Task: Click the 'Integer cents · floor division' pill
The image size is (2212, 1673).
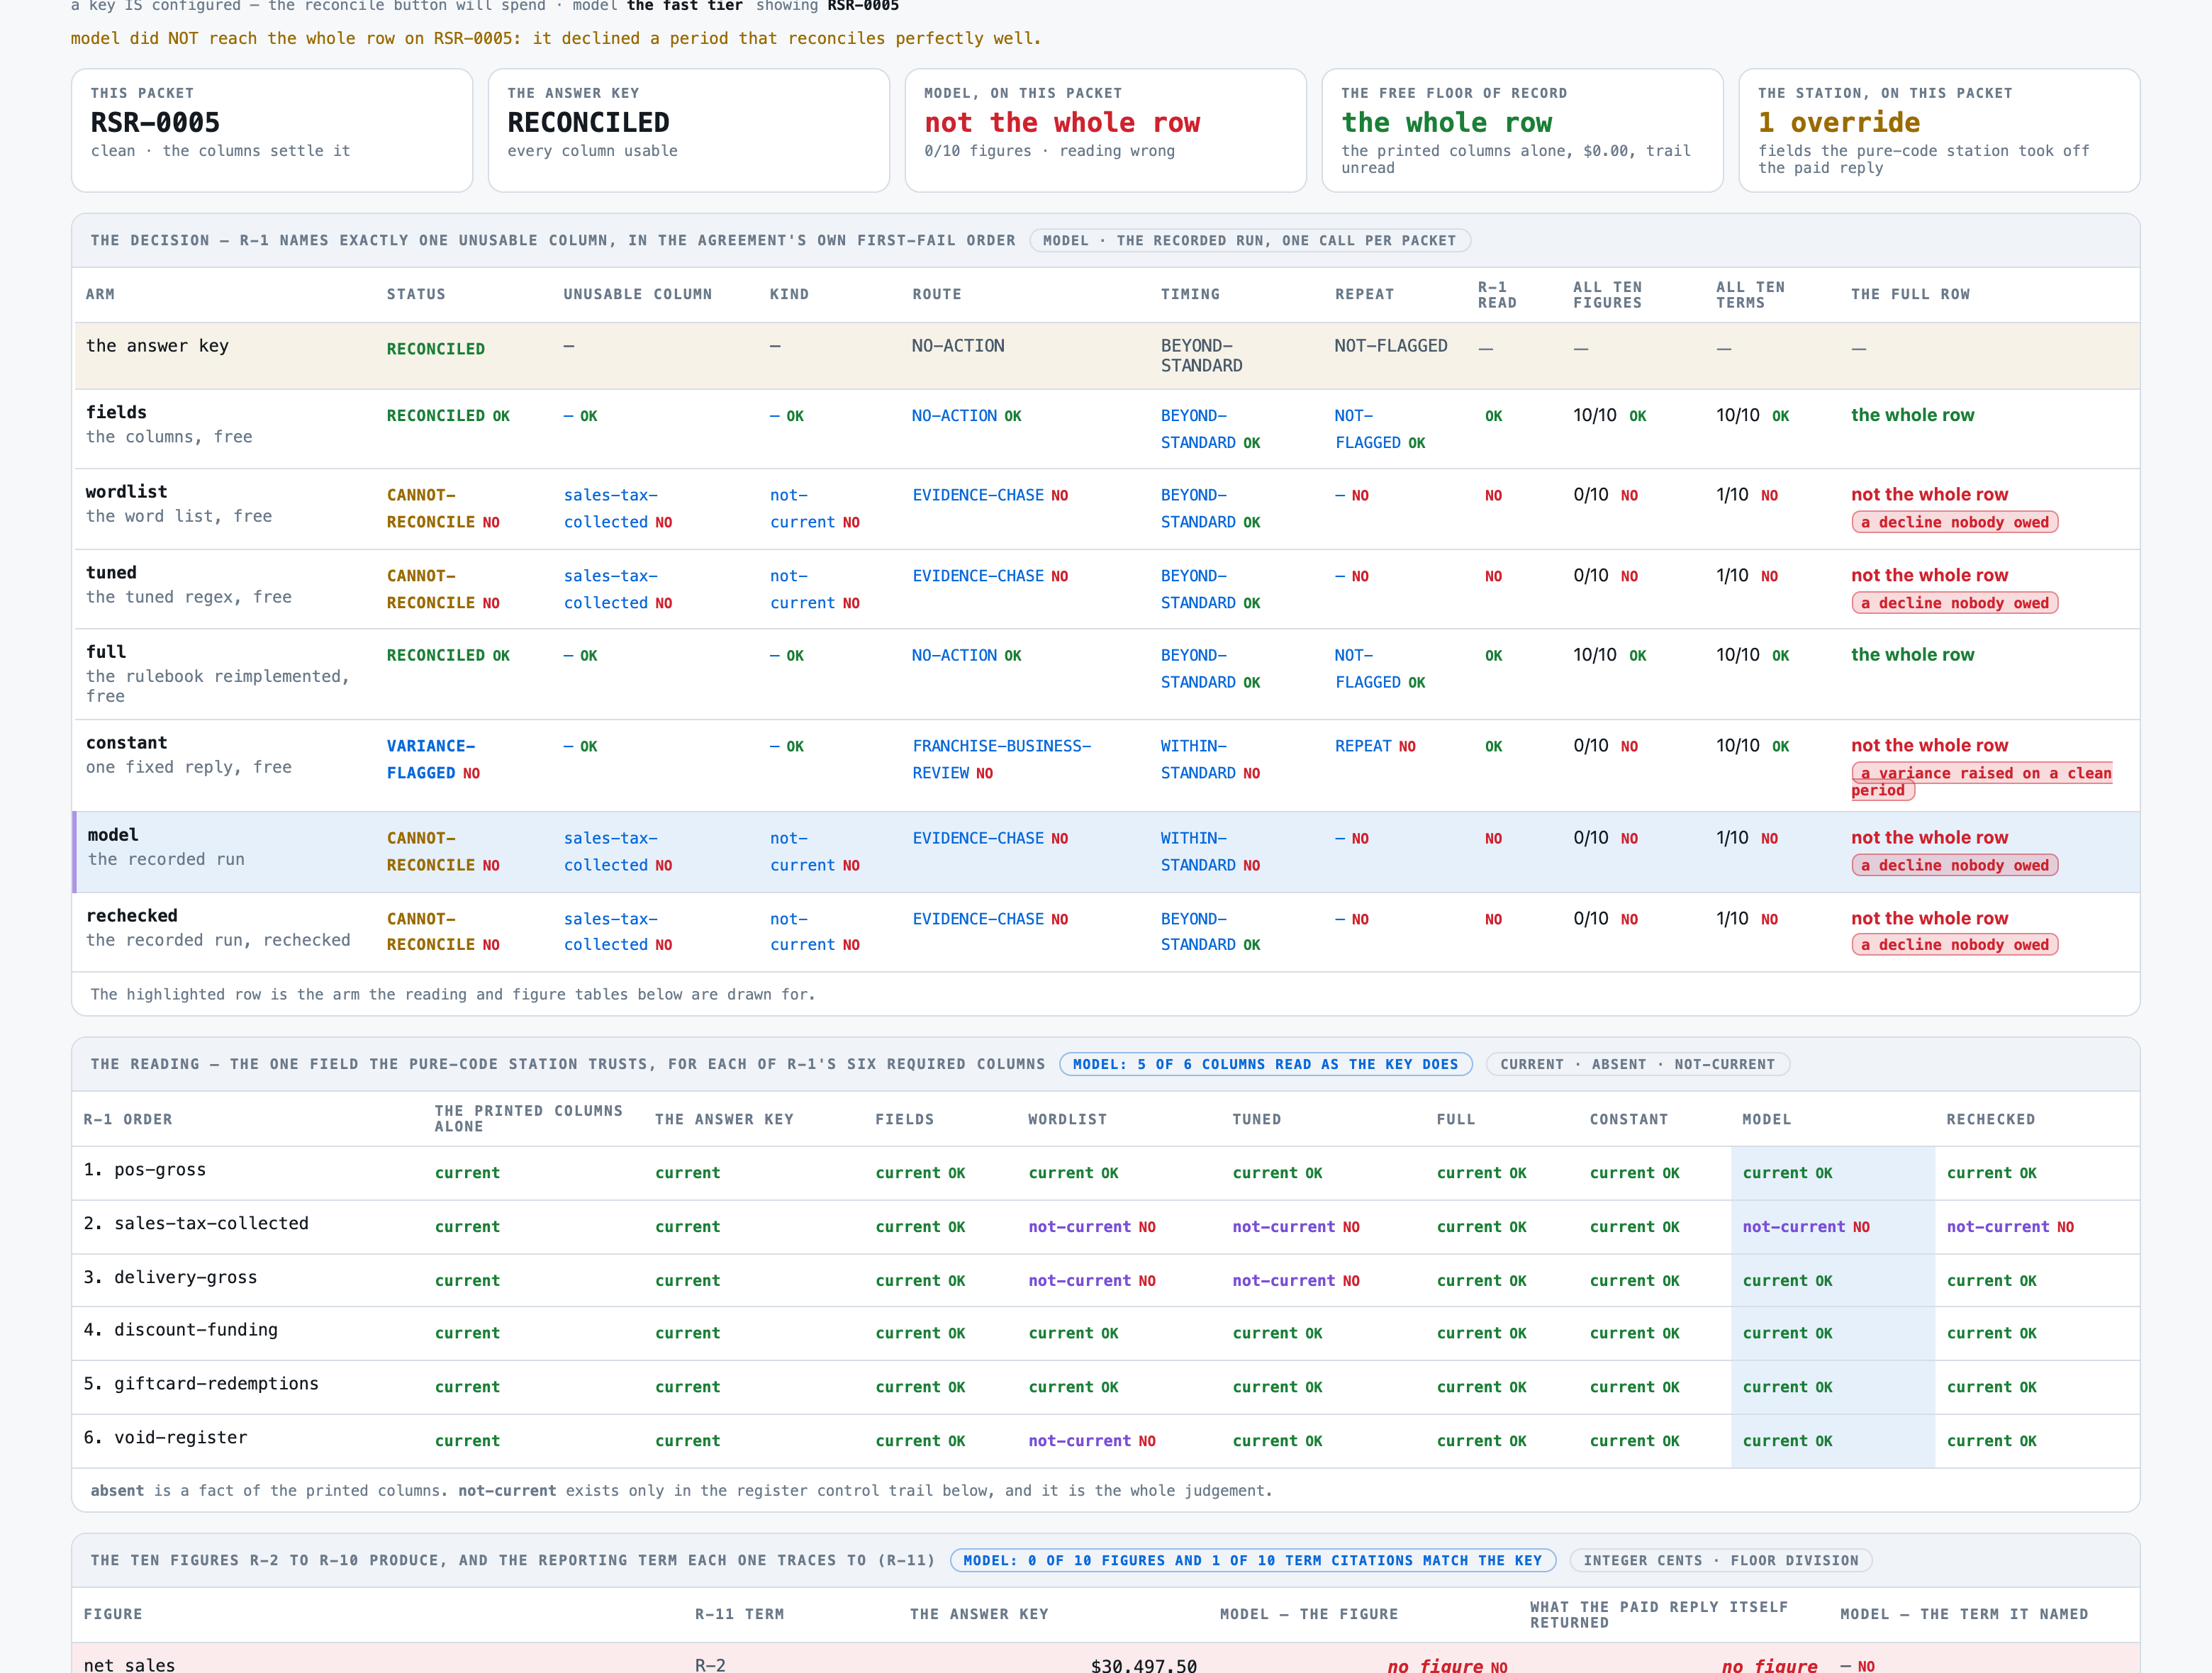Action: click(1720, 1560)
